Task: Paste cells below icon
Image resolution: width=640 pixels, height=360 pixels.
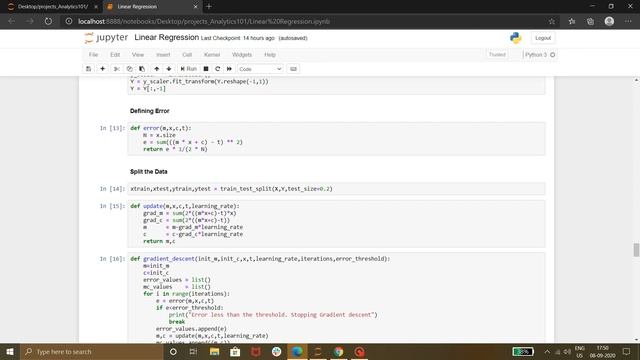Action: click(142, 69)
